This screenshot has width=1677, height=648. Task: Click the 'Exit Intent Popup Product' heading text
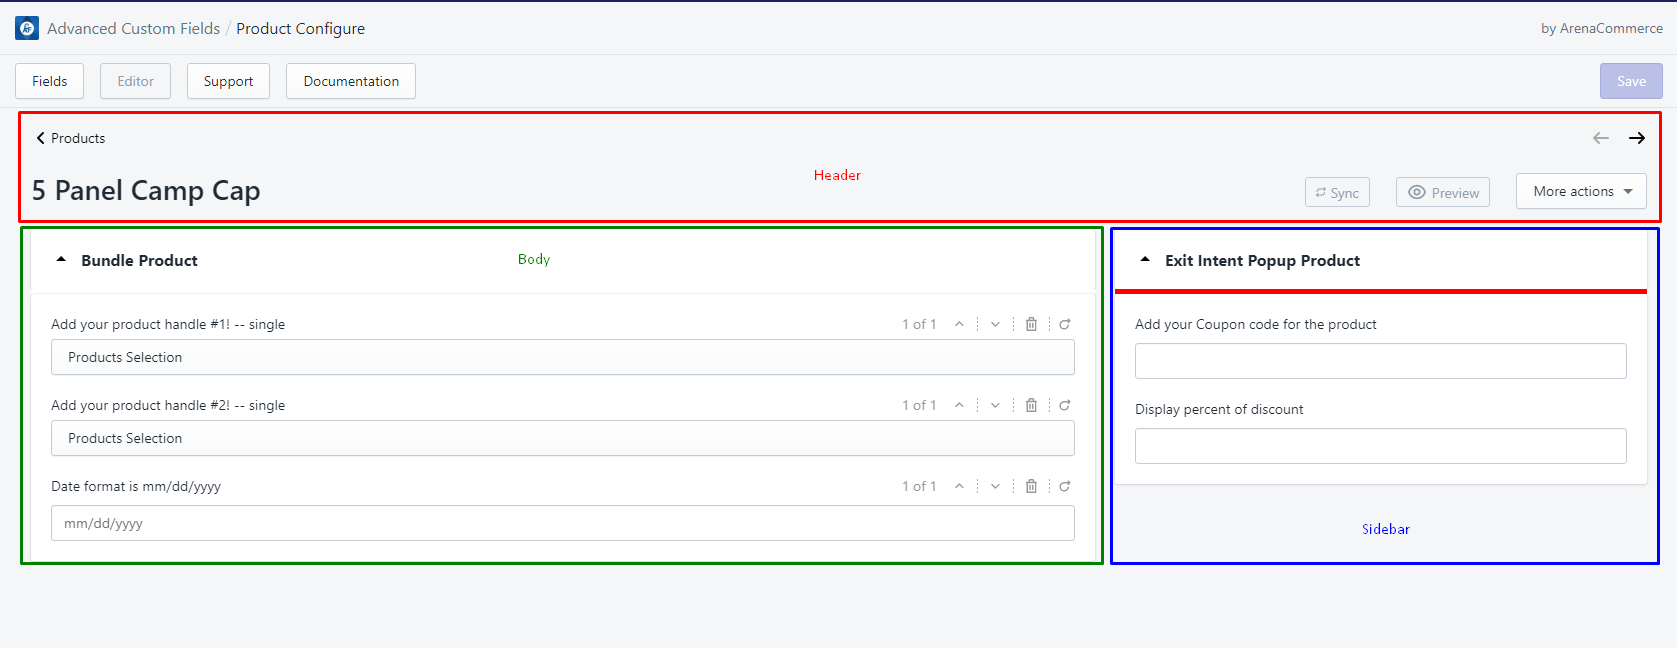click(1262, 260)
